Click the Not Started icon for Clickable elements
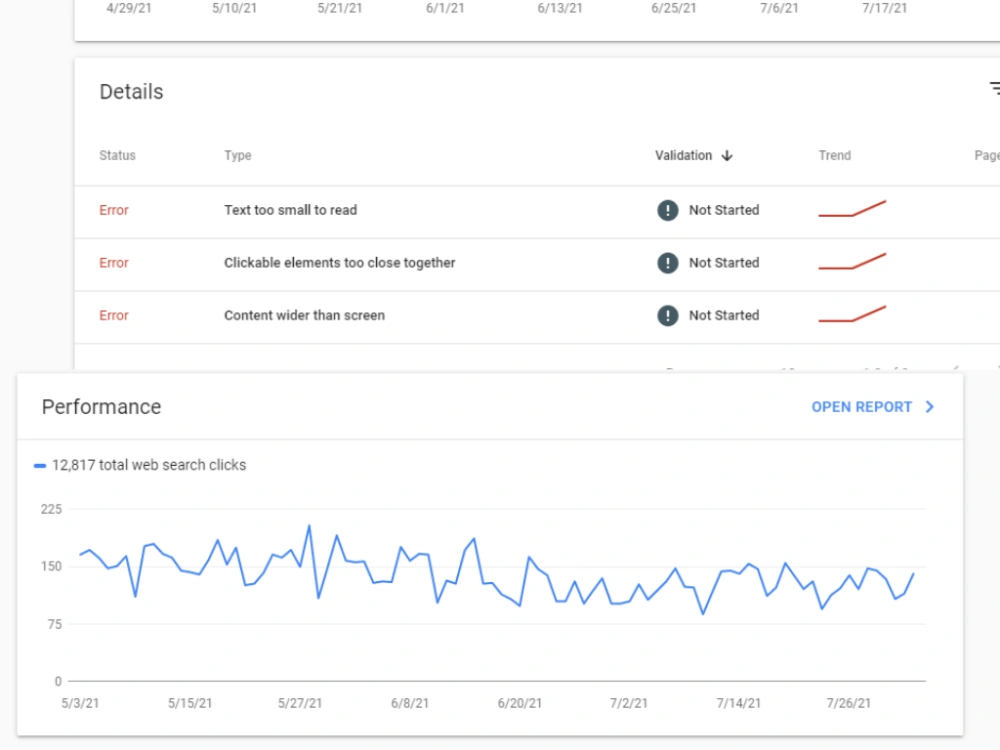The image size is (1000, 750). (668, 263)
